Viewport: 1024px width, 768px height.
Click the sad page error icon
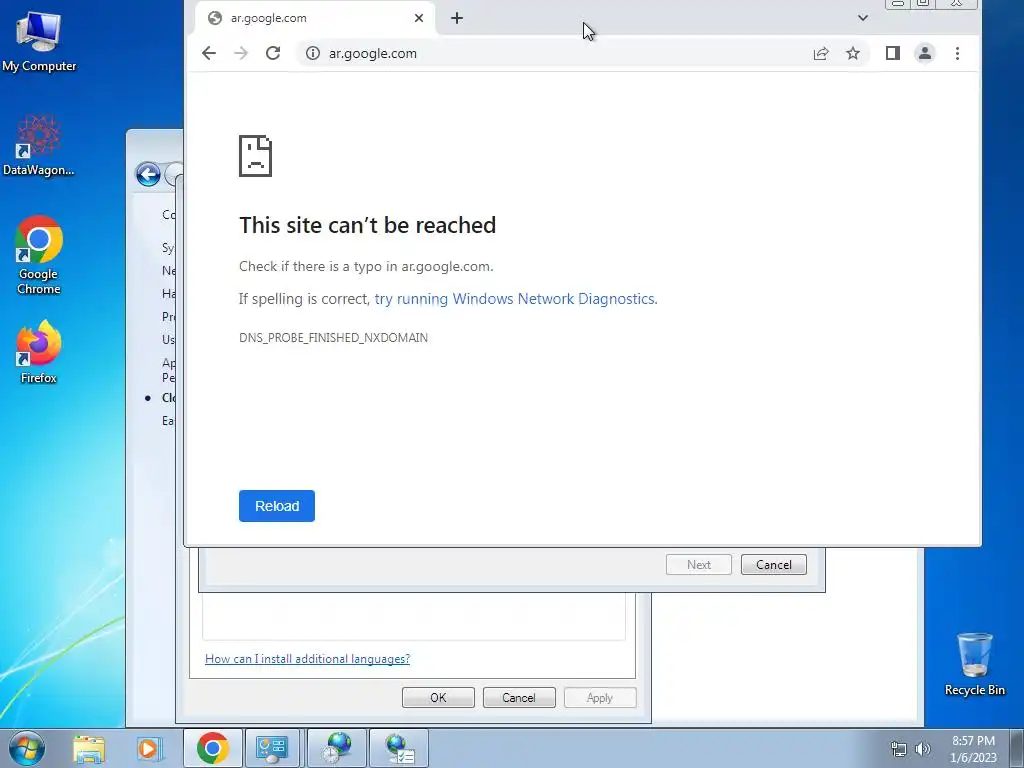255,156
